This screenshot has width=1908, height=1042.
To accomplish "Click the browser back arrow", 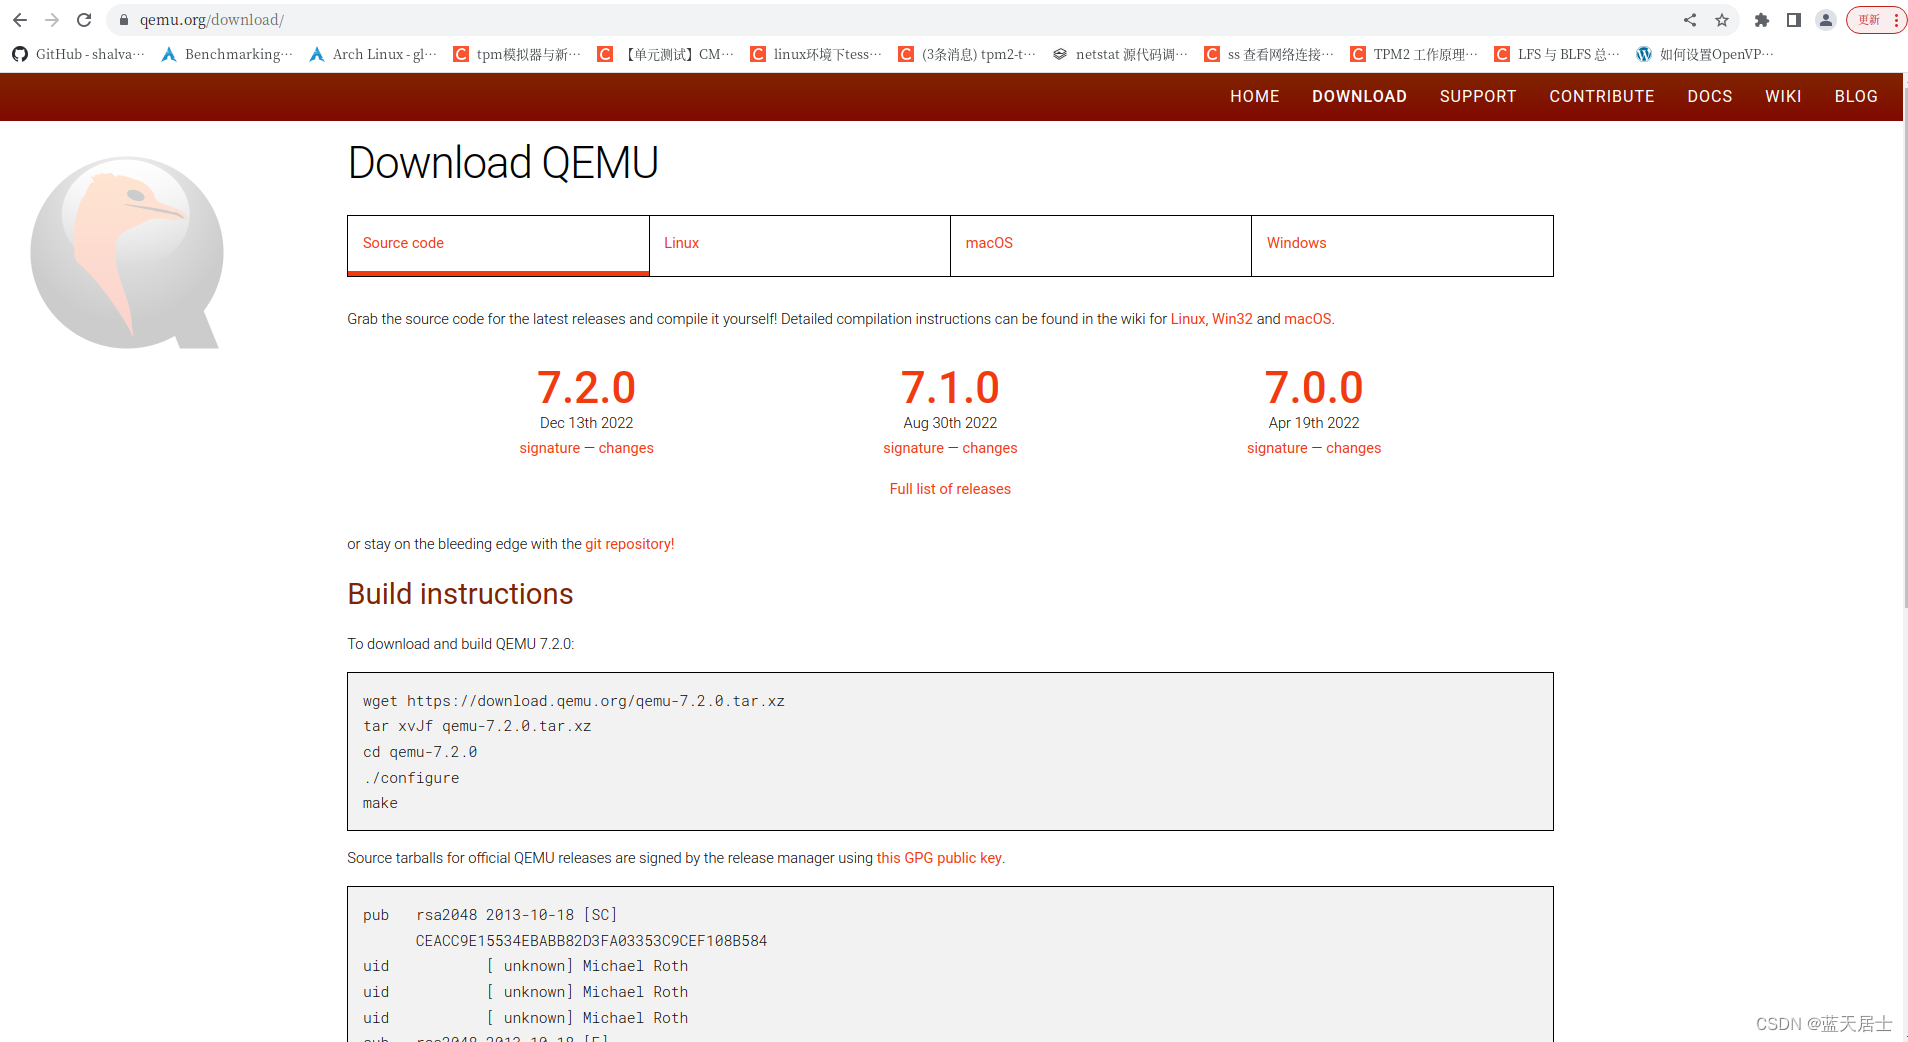I will [x=20, y=19].
